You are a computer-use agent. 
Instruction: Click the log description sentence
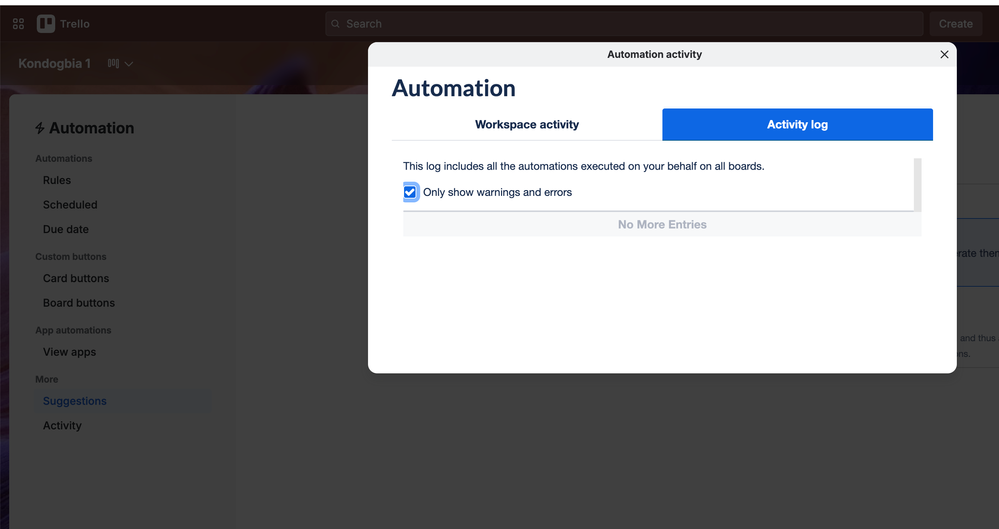coord(584,166)
